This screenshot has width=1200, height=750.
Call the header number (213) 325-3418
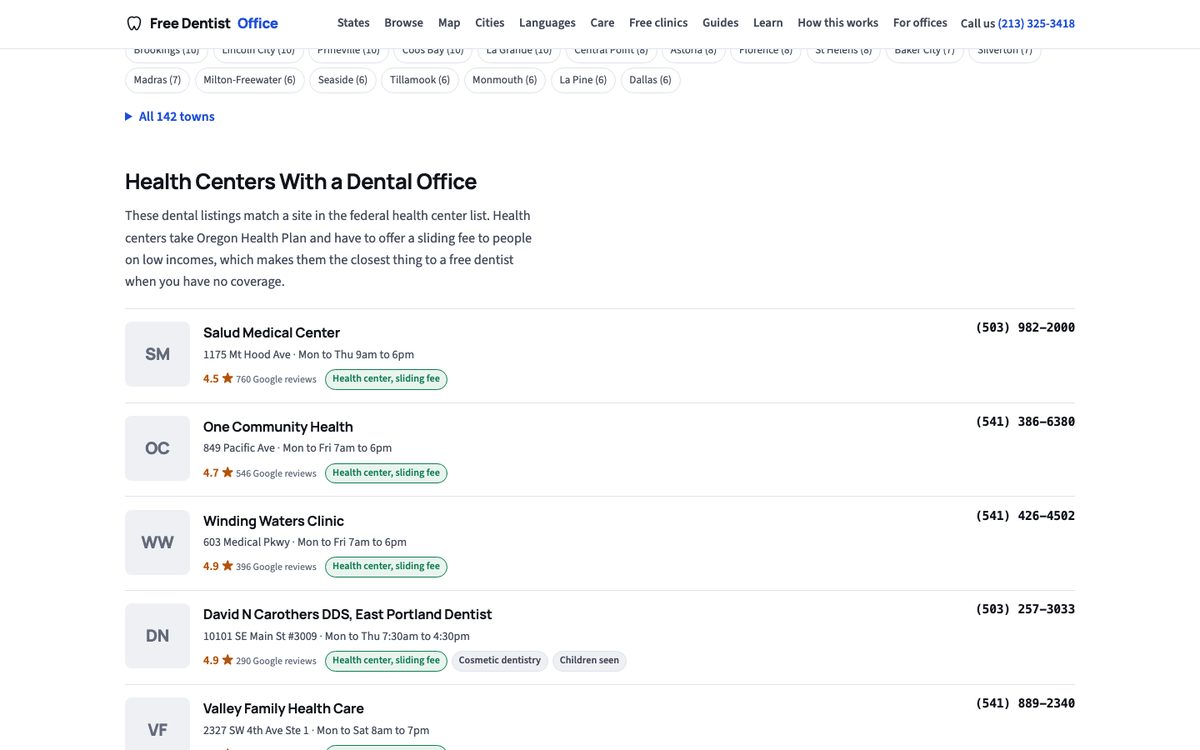[1036, 23]
